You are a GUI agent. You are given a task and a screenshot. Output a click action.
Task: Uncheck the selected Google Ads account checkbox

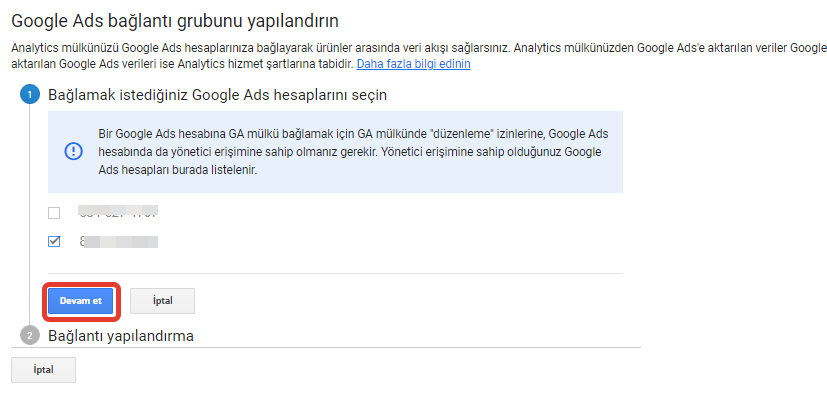[54, 241]
